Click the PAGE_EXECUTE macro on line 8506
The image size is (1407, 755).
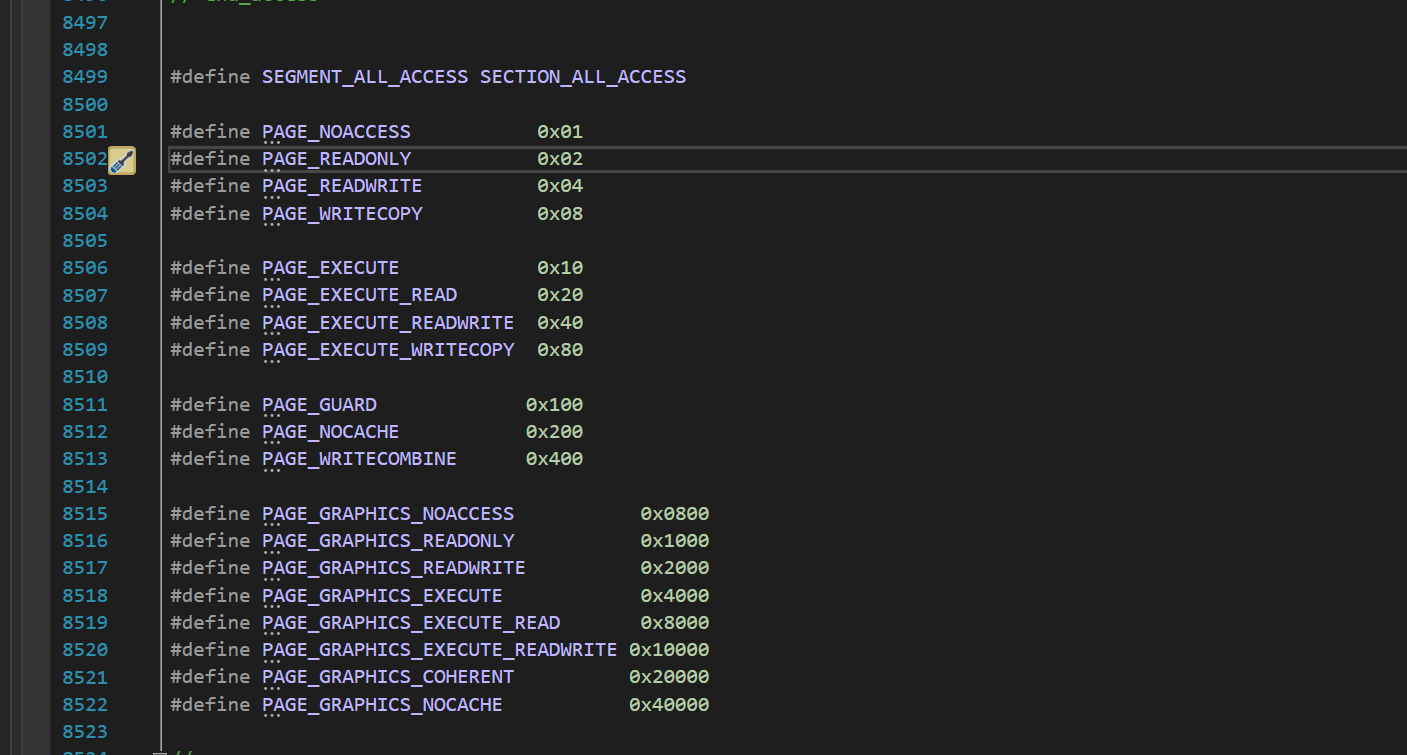[x=330, y=268]
